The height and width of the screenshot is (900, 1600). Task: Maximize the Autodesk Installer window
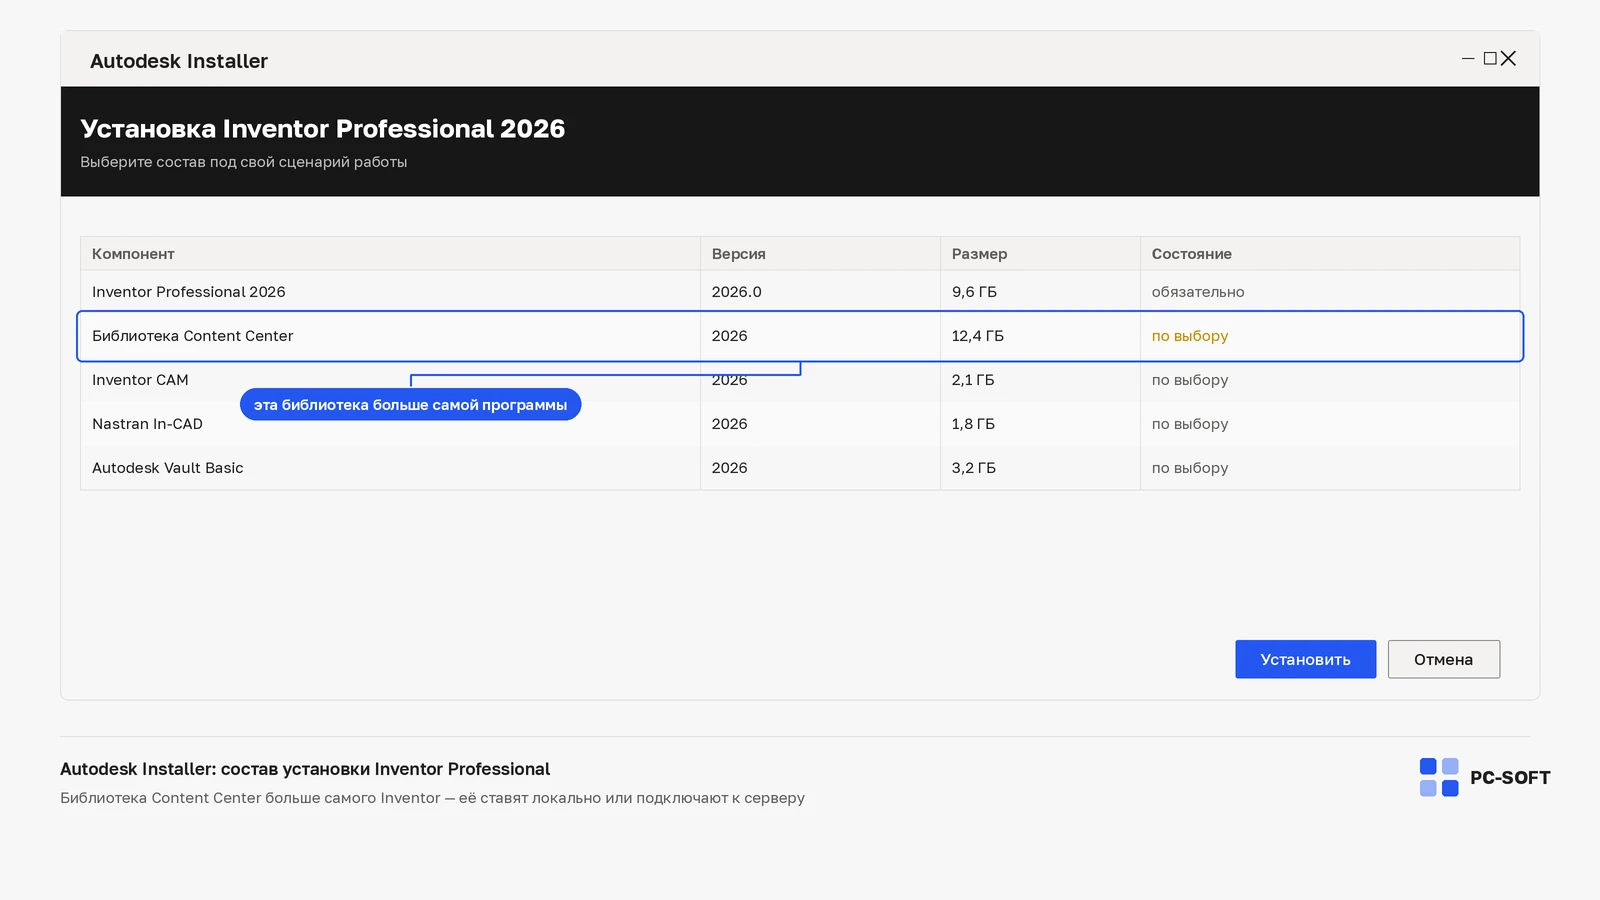click(1490, 59)
